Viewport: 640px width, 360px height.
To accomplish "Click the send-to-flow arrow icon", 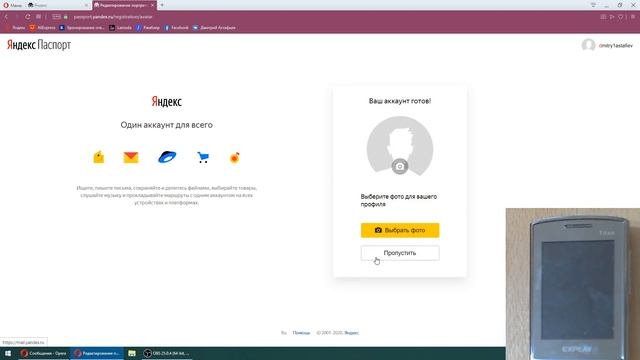I will (612, 17).
